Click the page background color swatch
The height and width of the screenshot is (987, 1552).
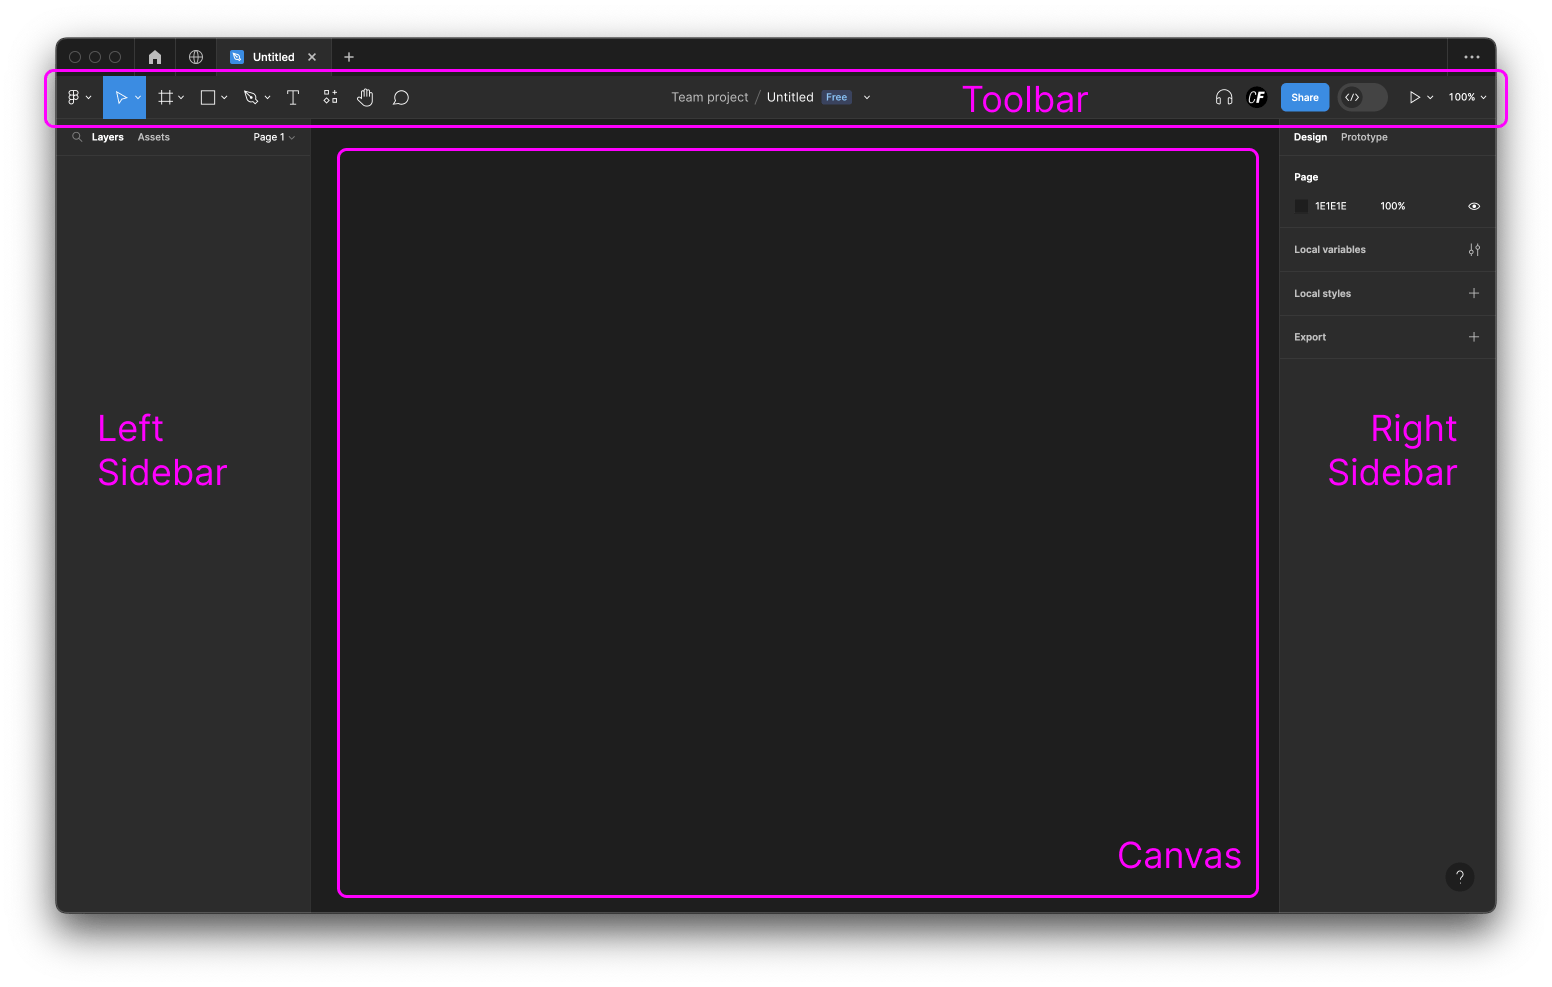point(1301,206)
